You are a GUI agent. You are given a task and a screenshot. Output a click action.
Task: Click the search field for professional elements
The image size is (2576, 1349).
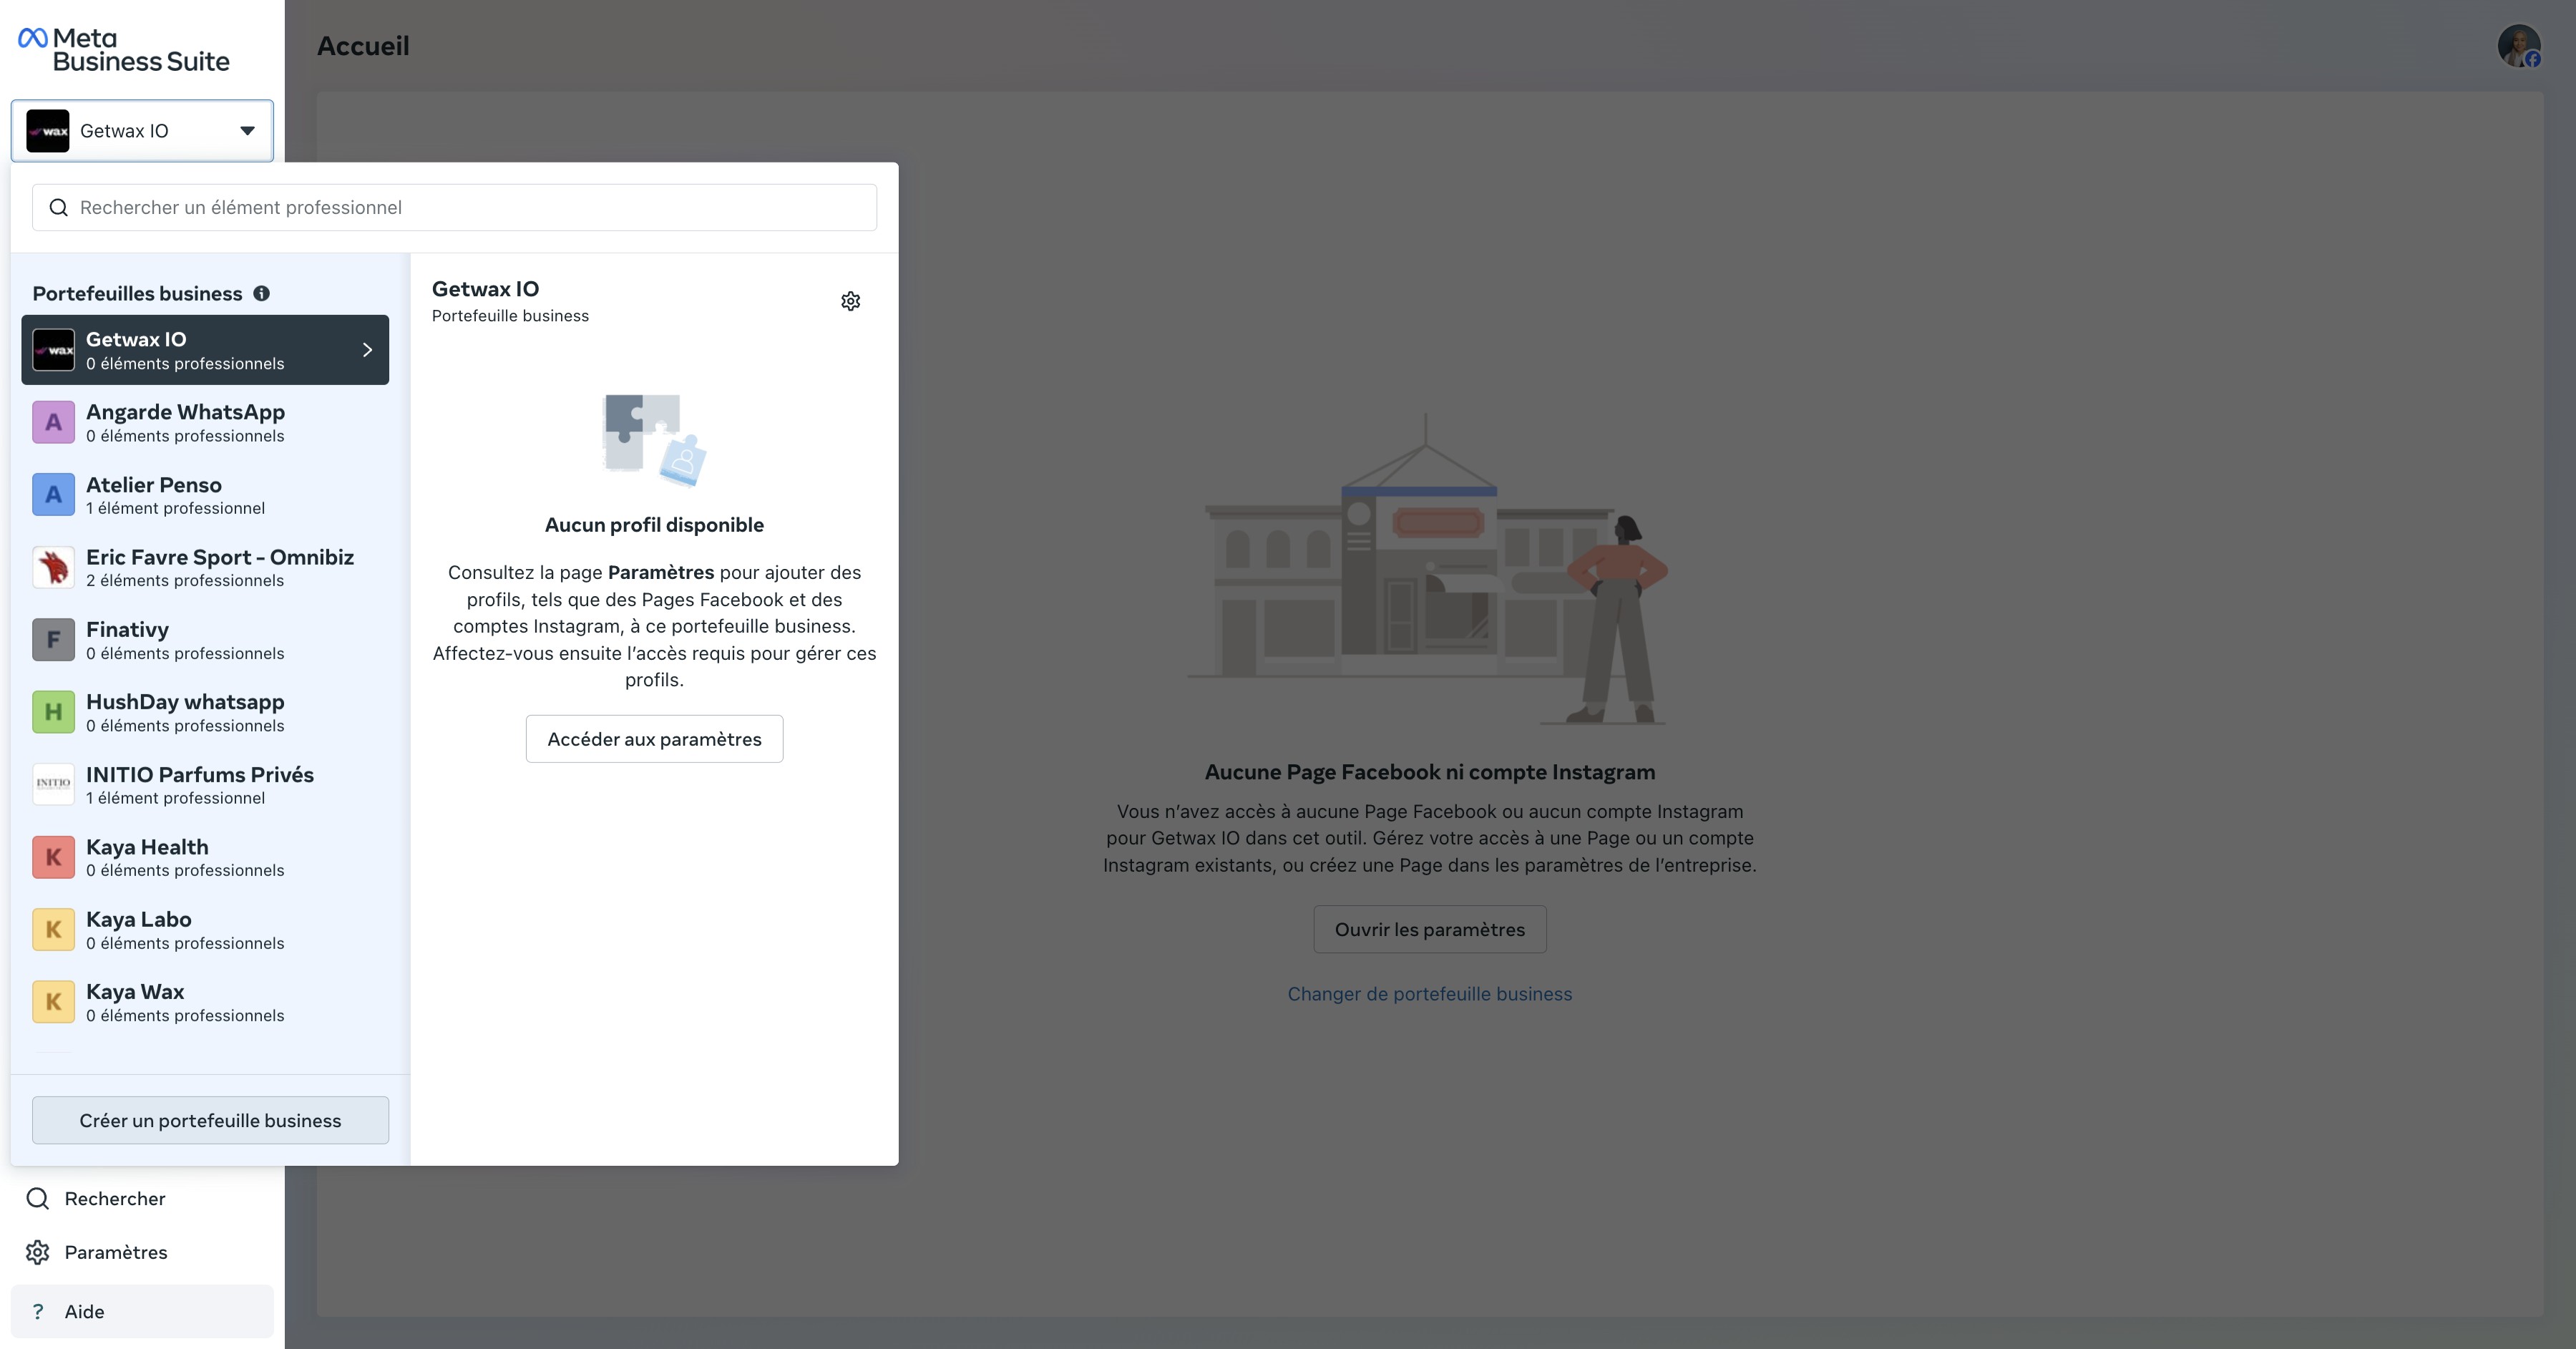[454, 207]
